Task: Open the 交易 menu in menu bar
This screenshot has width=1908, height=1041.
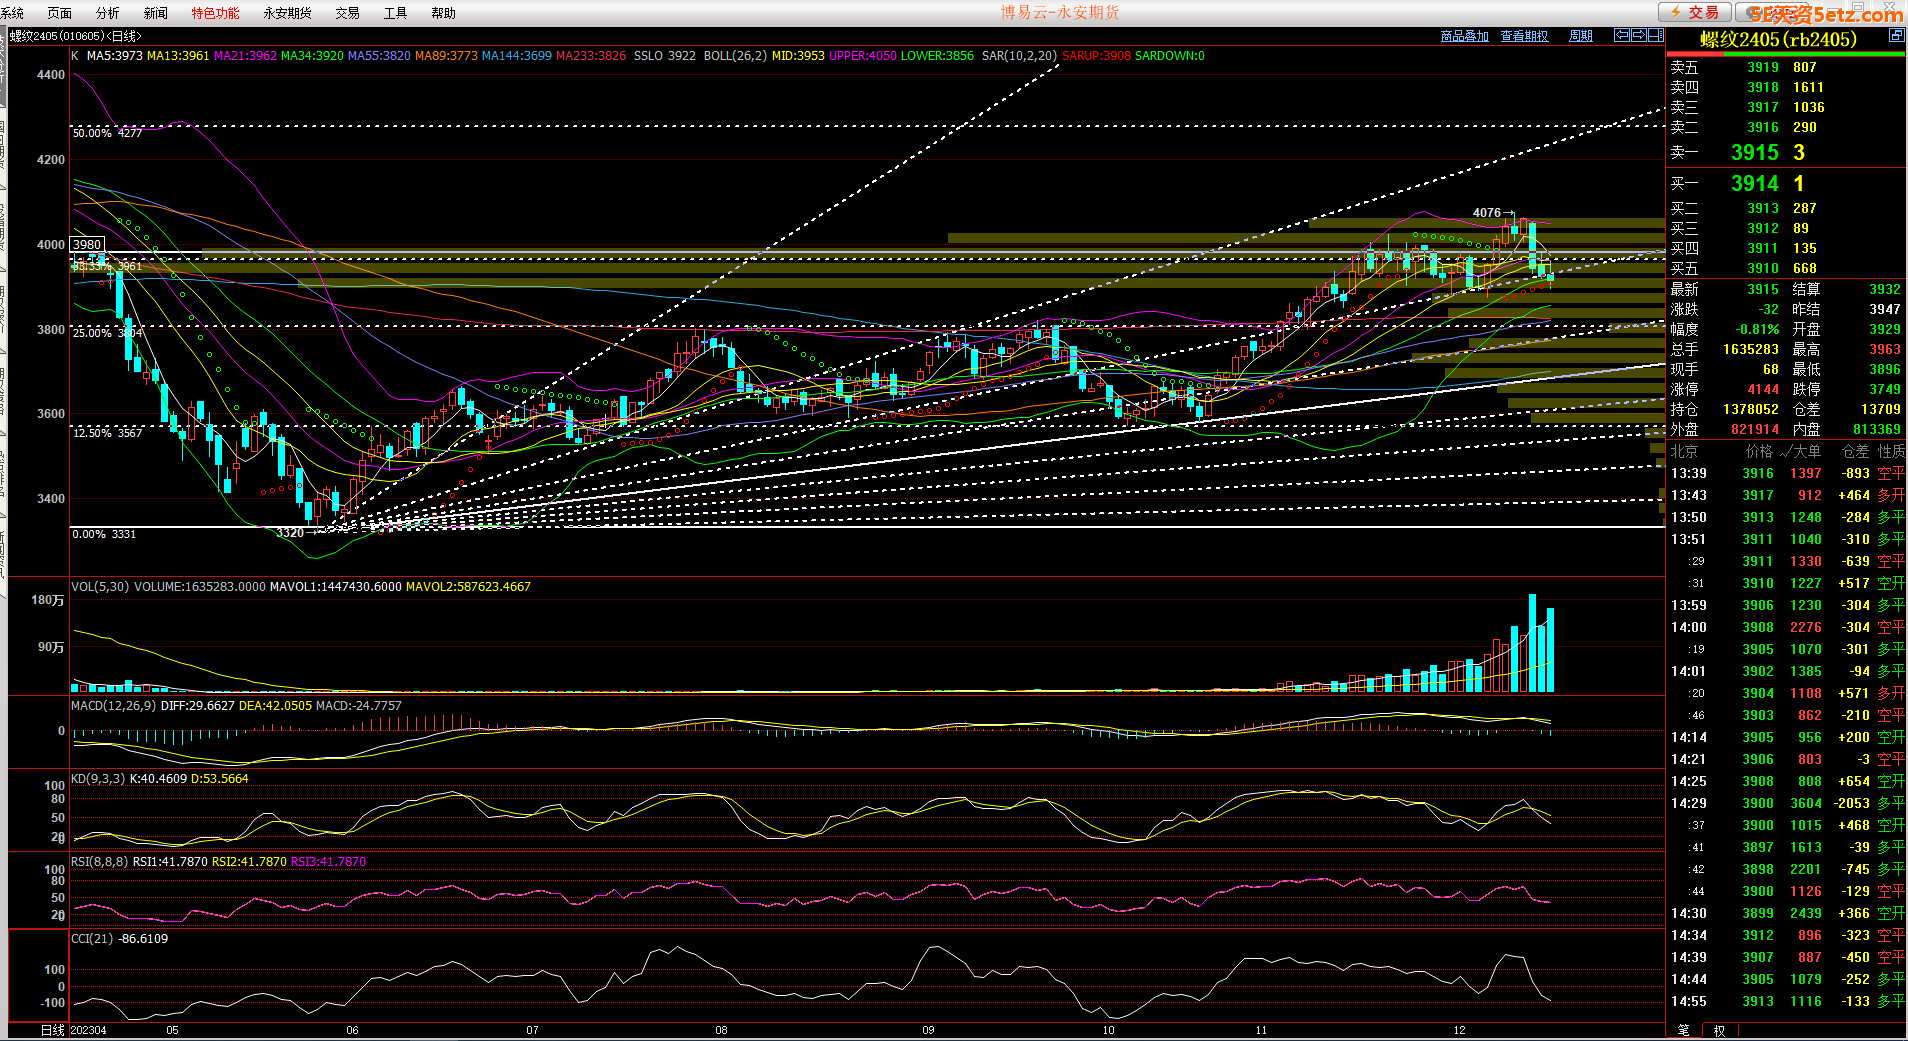Action: (x=348, y=13)
